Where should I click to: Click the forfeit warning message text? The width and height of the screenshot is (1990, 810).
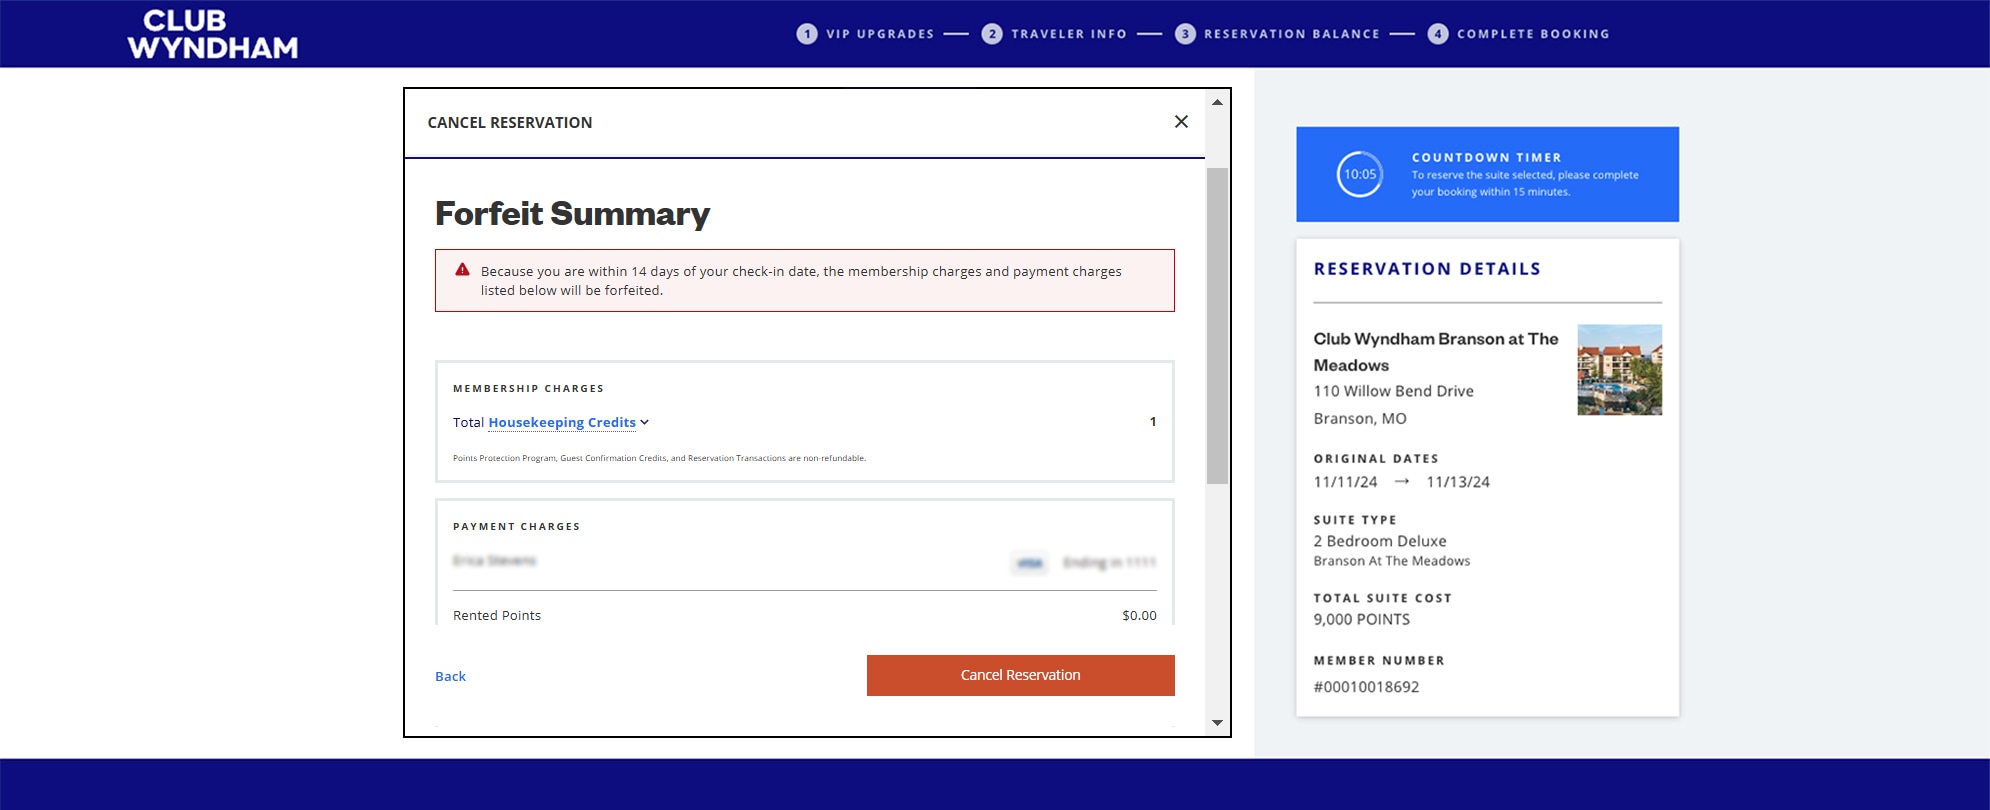(801, 281)
